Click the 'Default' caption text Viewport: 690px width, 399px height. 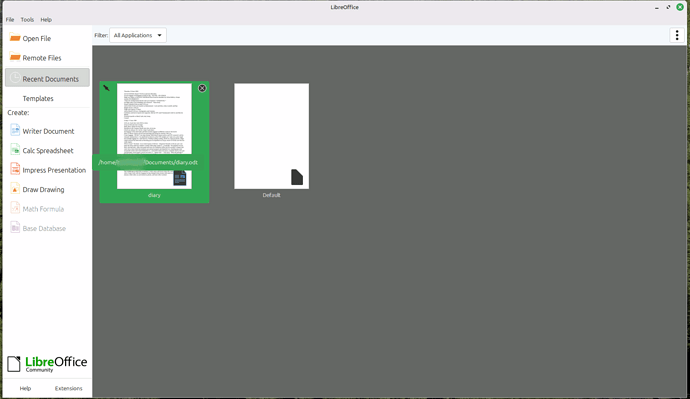click(x=272, y=195)
